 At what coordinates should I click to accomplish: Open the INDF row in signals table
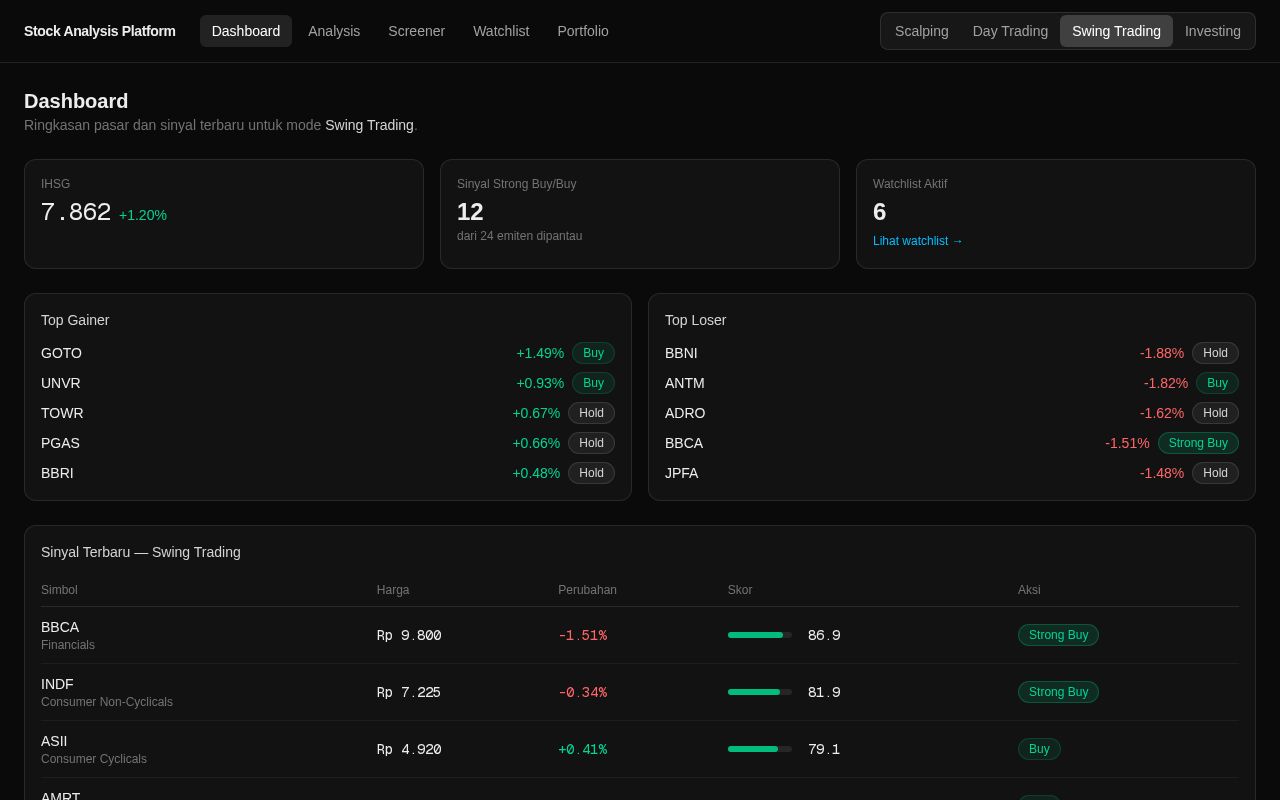[640, 692]
